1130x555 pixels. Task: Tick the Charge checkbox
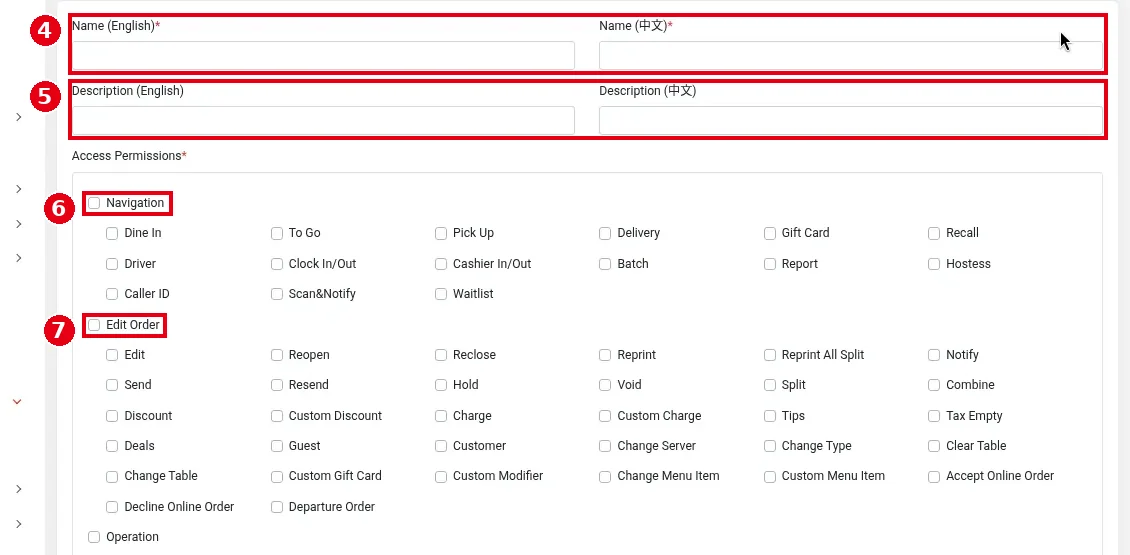pos(441,416)
